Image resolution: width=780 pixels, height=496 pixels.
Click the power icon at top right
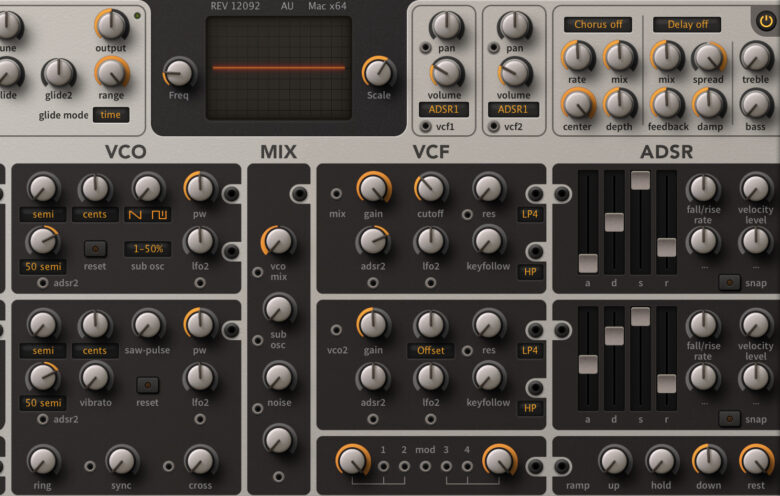coord(765,21)
